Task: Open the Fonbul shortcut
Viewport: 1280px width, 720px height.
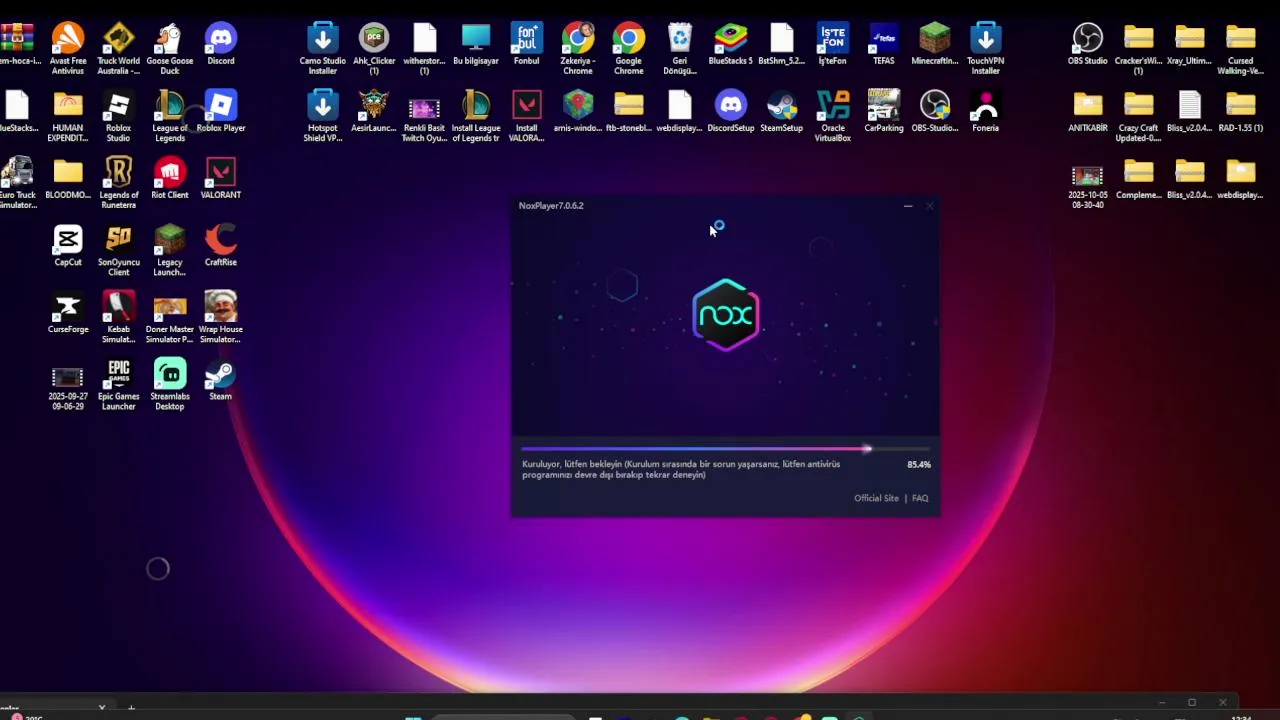Action: pos(526,45)
